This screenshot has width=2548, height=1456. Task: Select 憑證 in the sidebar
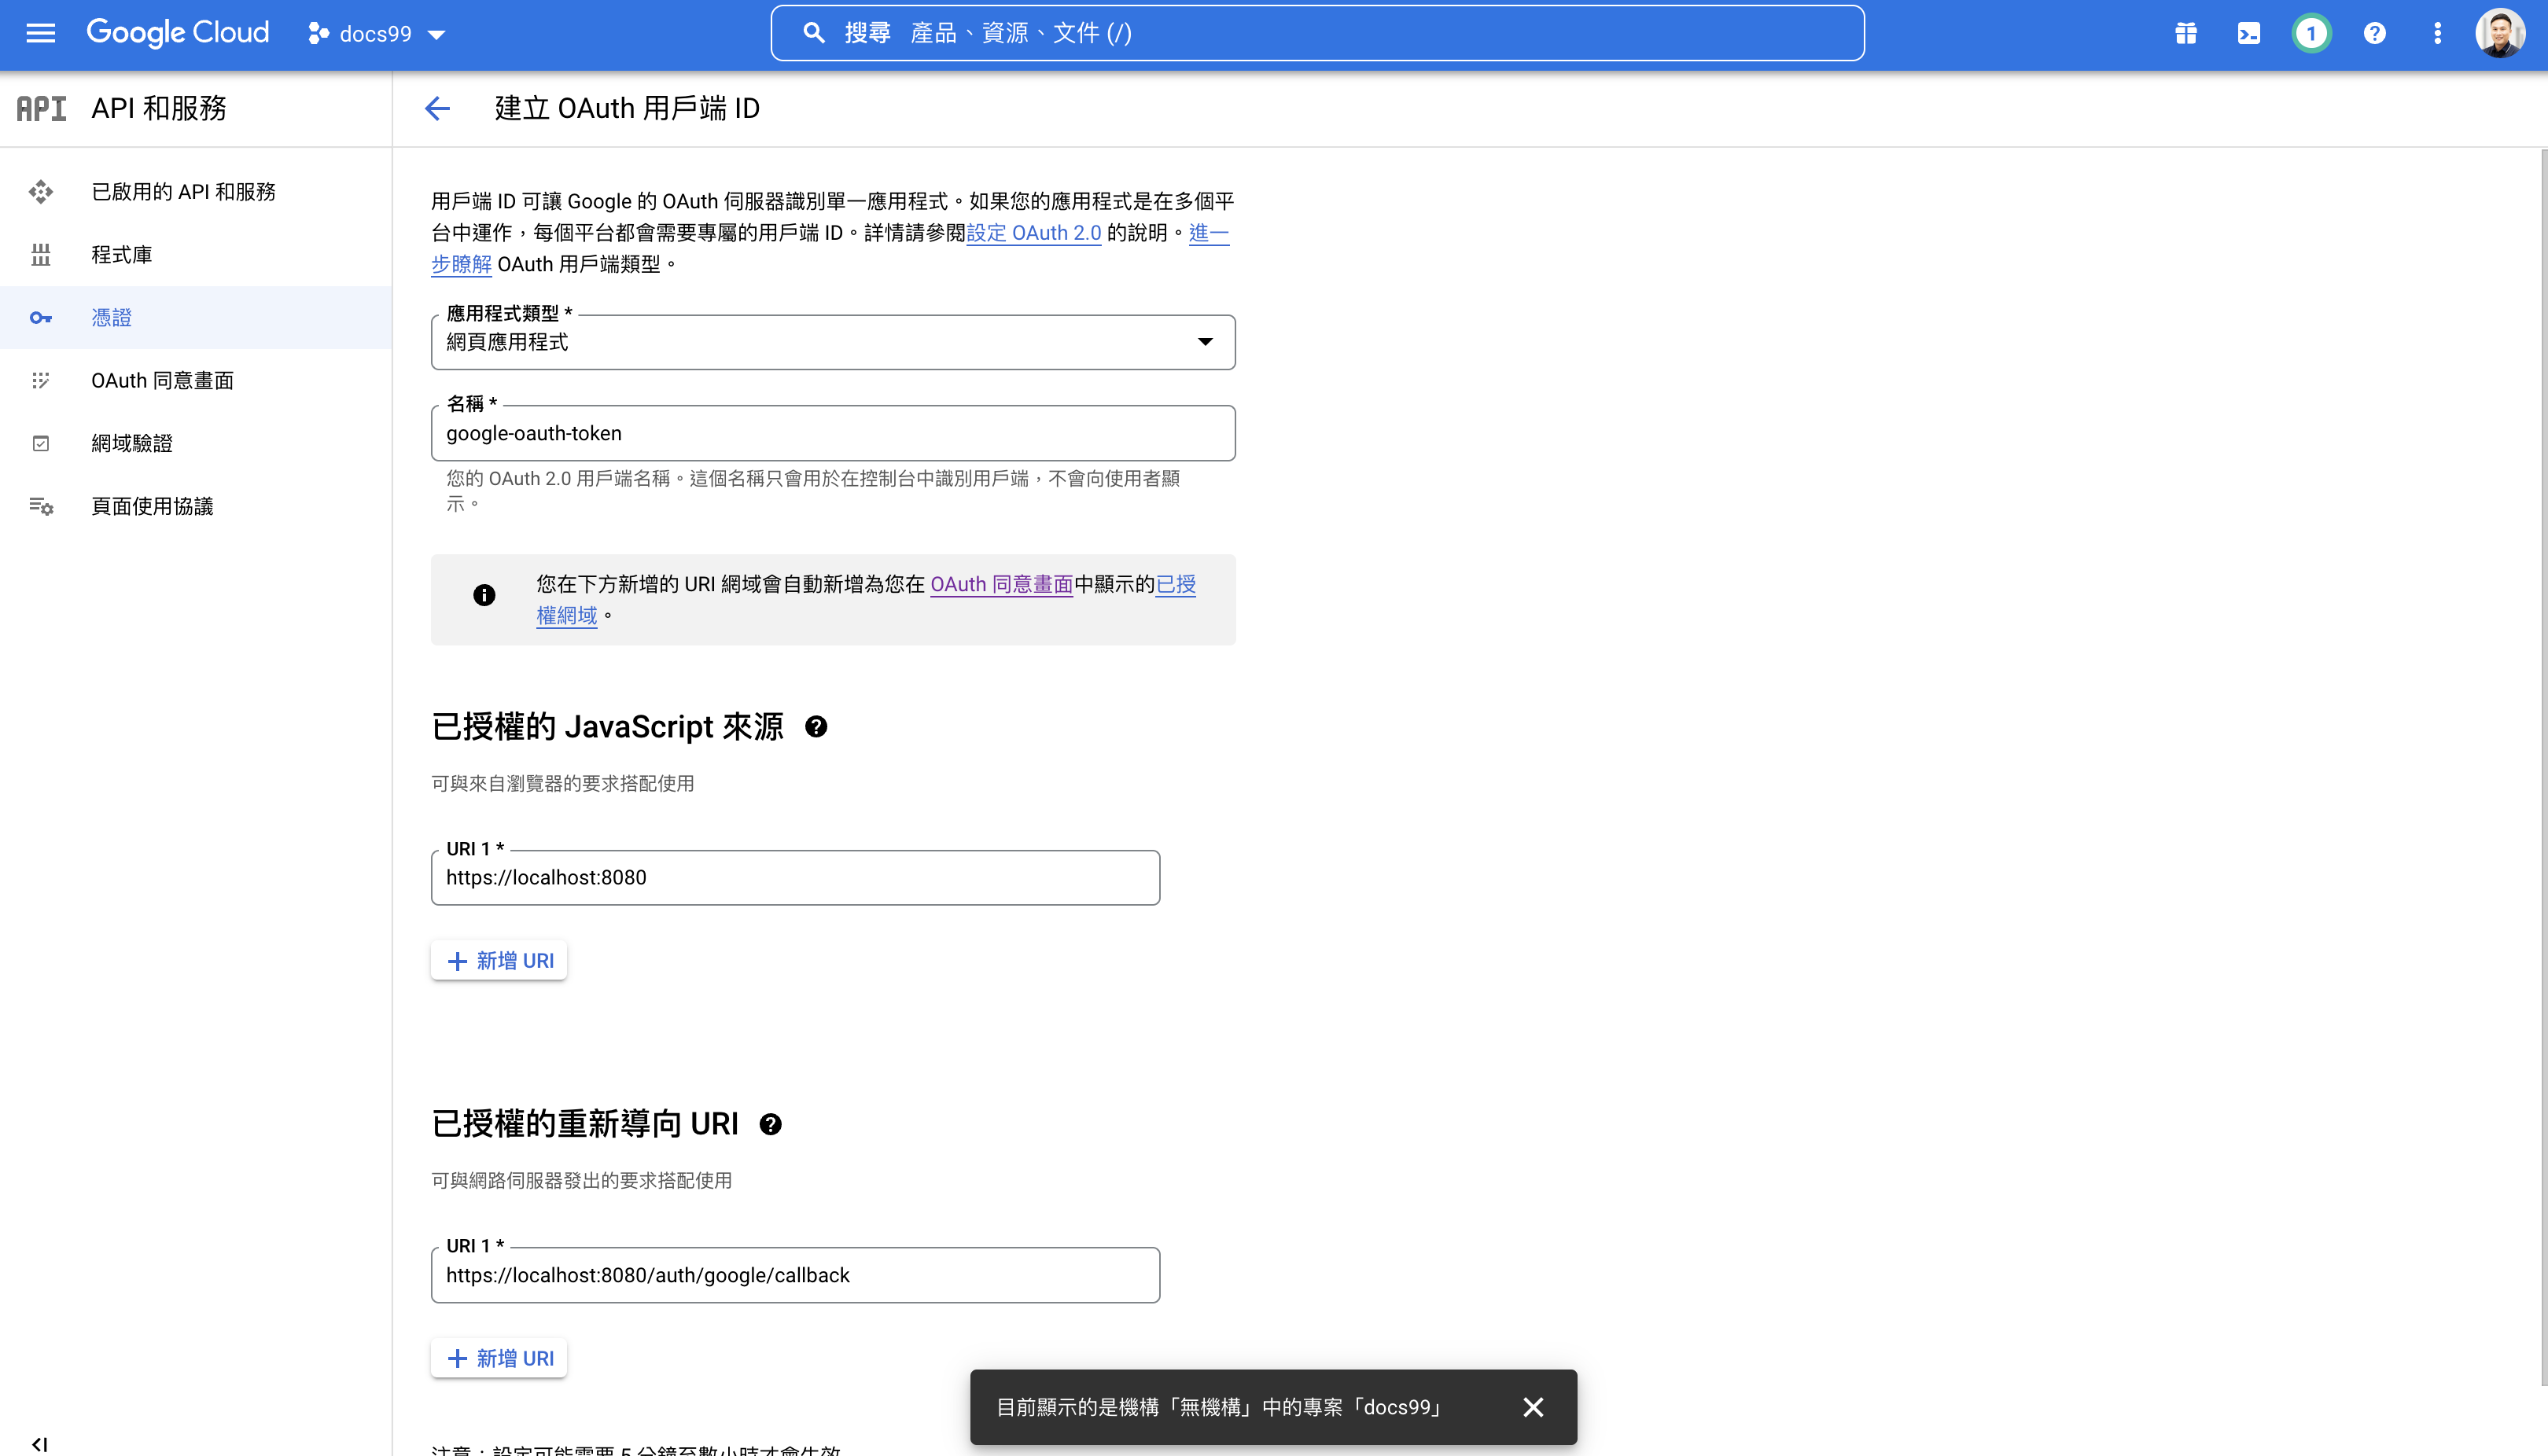111,317
